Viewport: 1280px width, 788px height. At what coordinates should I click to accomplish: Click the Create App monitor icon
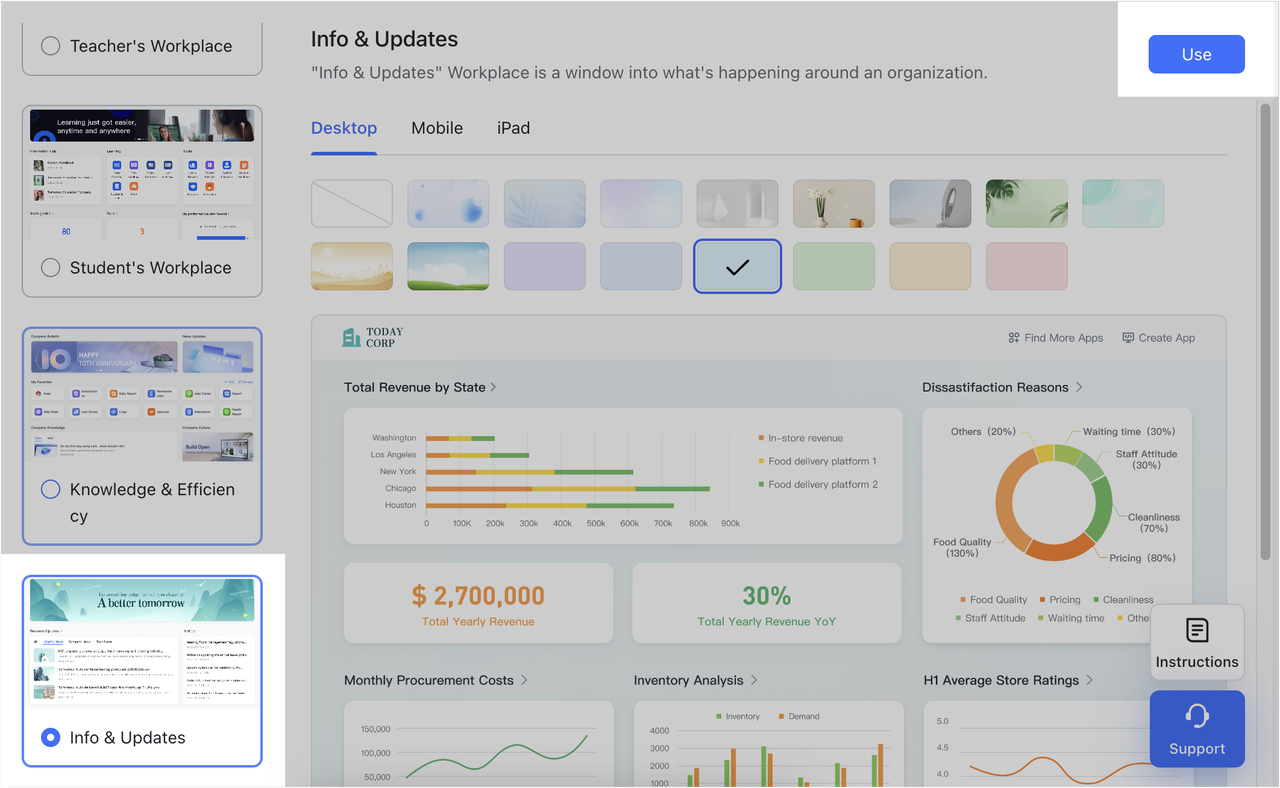(x=1128, y=338)
